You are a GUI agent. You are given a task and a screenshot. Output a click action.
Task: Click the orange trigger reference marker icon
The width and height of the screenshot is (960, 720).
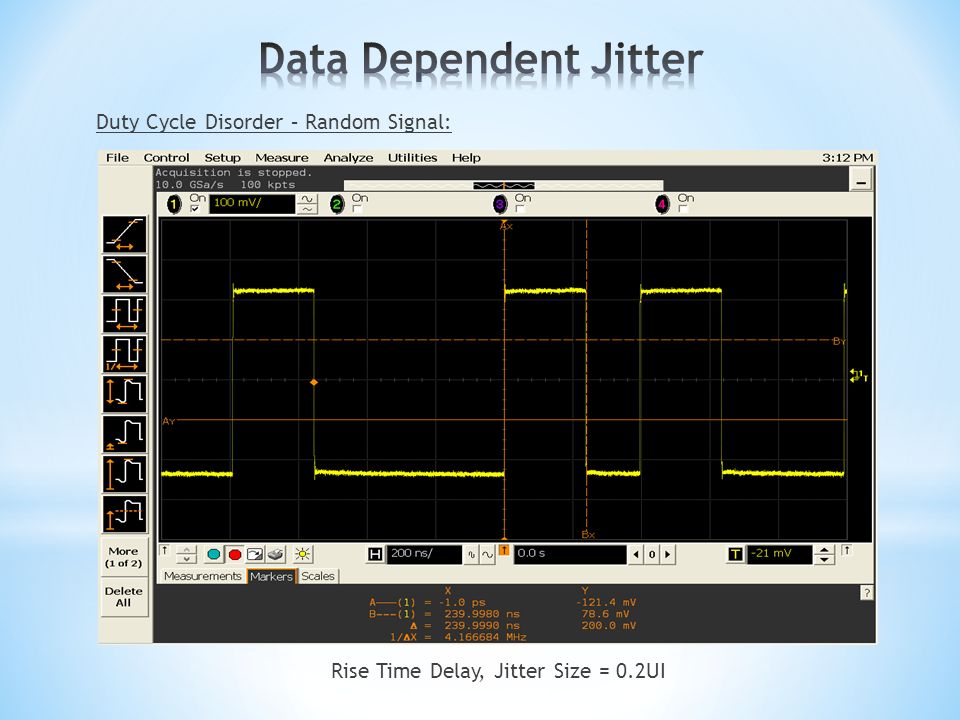[x=504, y=550]
